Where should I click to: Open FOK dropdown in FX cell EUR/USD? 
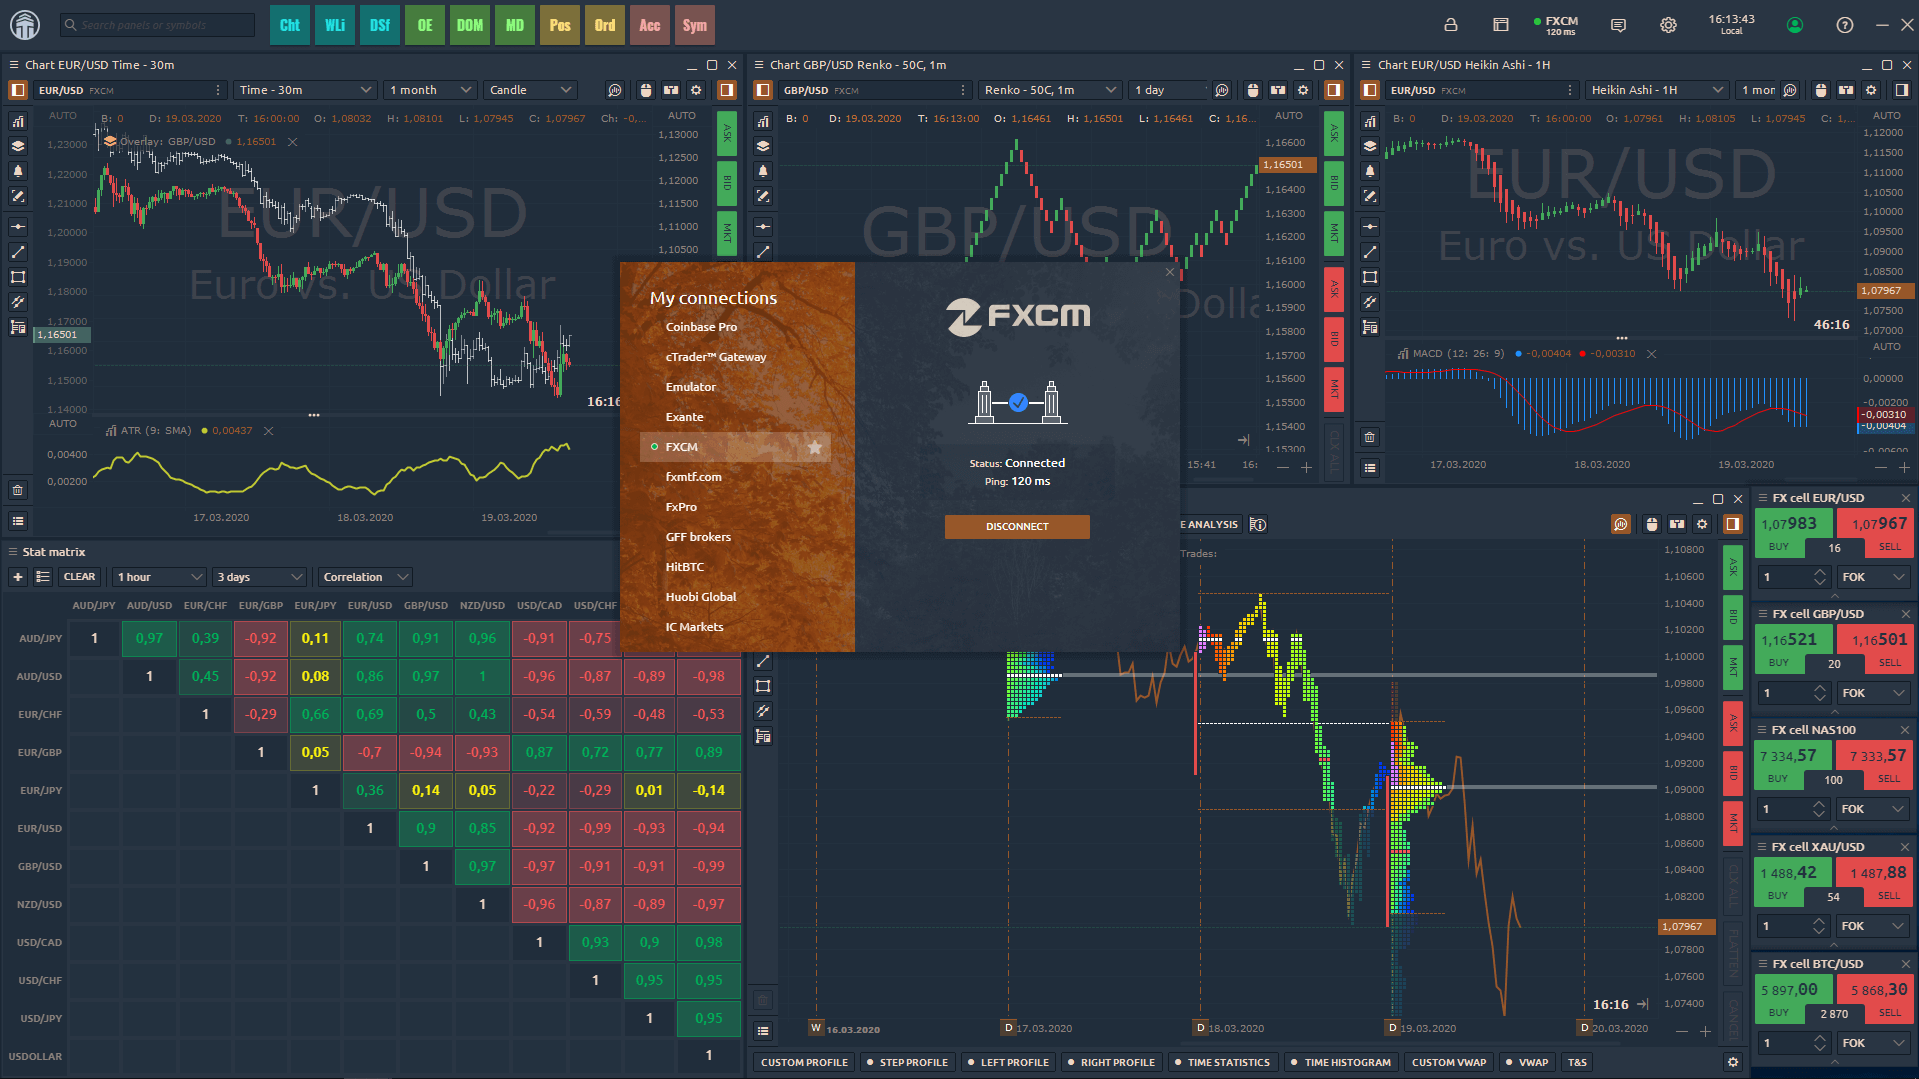[1874, 577]
